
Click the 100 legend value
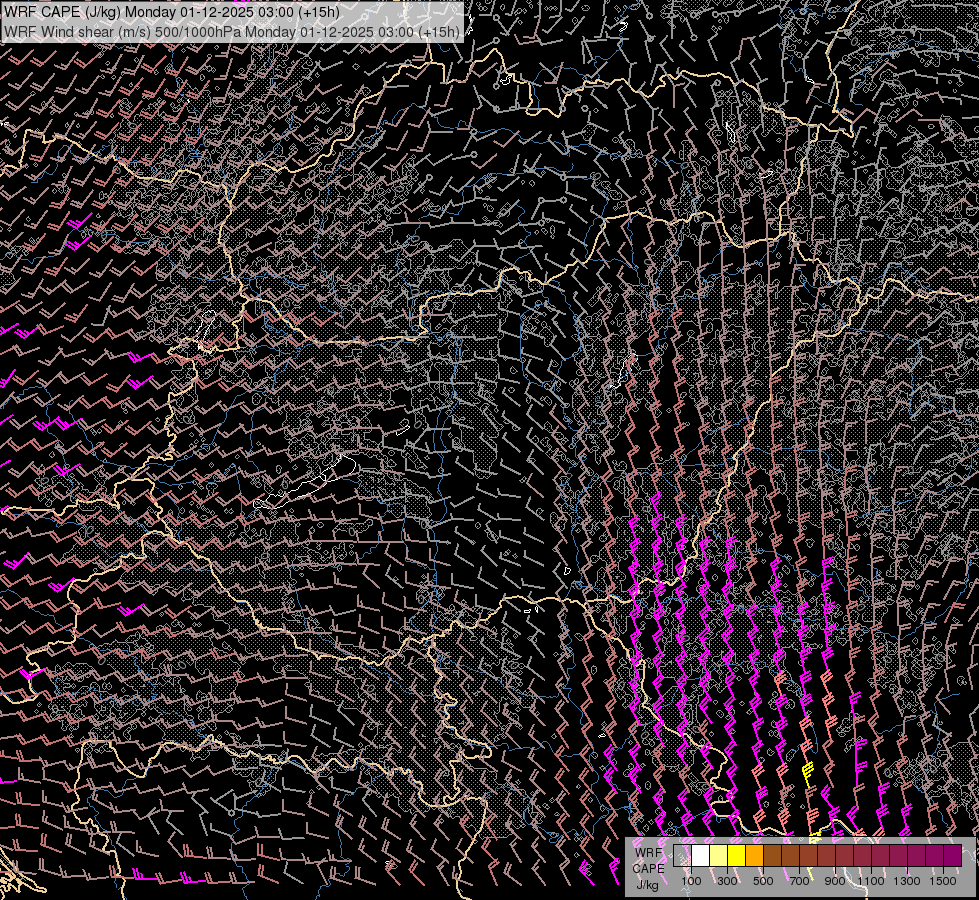pos(691,881)
